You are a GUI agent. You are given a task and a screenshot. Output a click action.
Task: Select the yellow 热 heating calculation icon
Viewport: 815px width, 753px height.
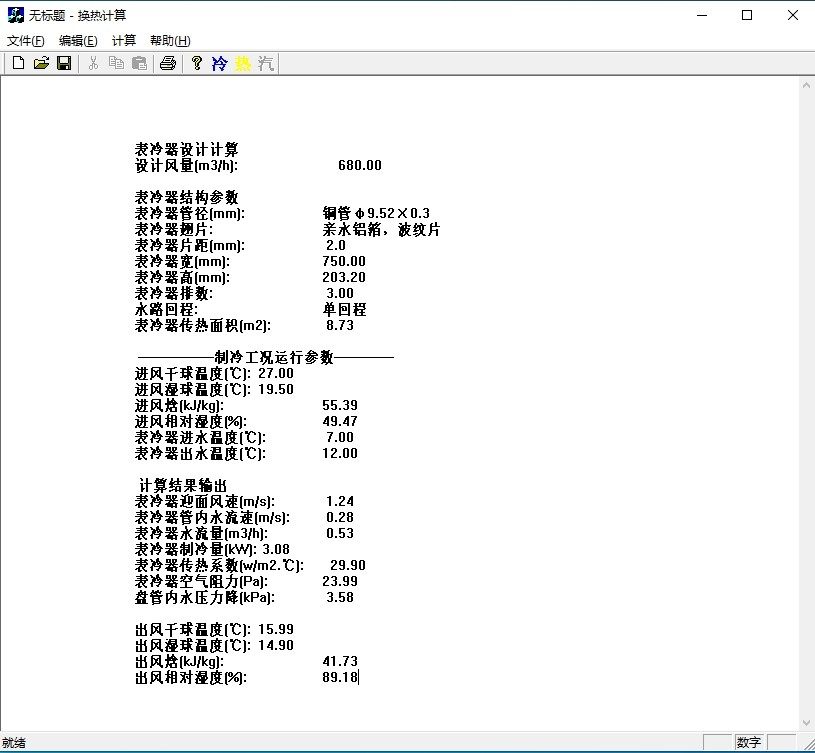click(x=243, y=63)
